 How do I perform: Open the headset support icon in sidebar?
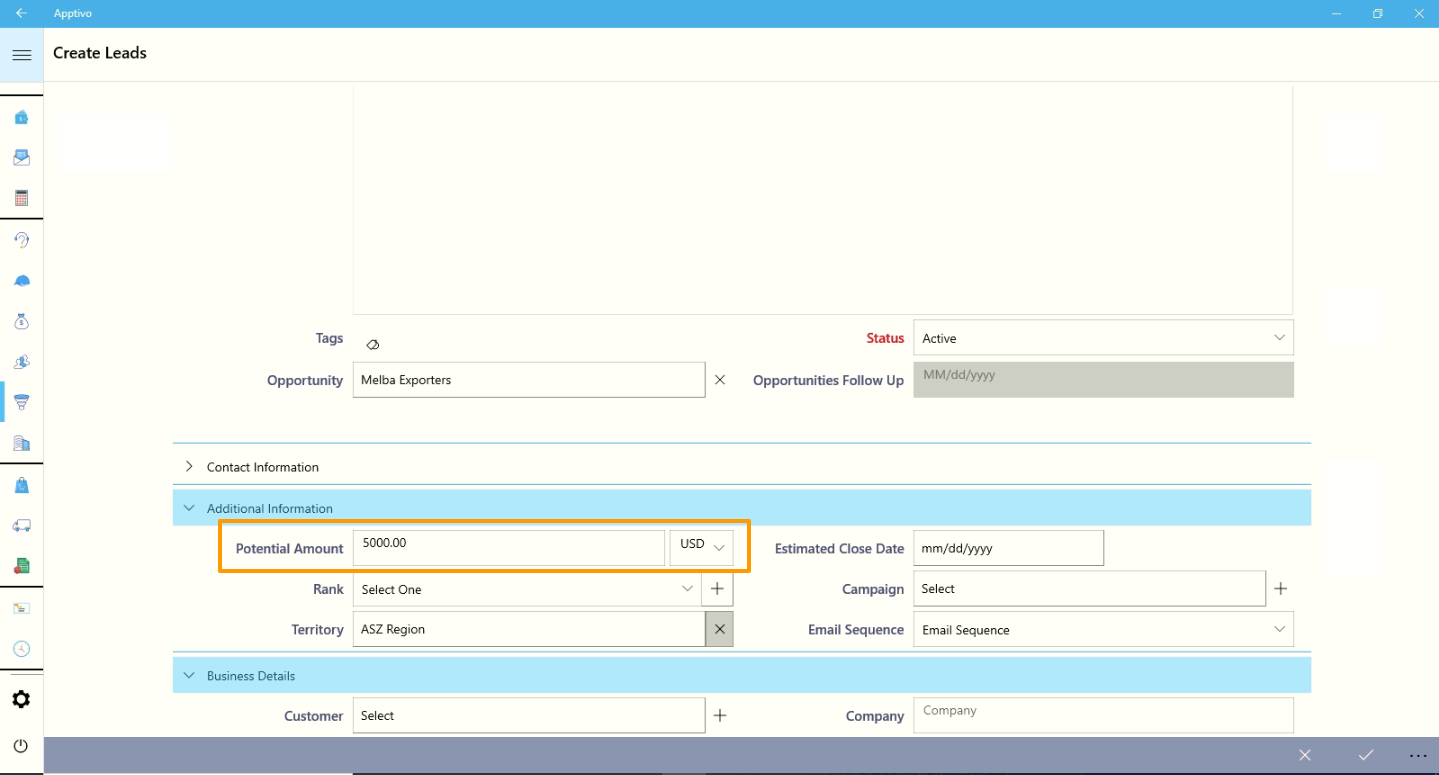(x=21, y=240)
